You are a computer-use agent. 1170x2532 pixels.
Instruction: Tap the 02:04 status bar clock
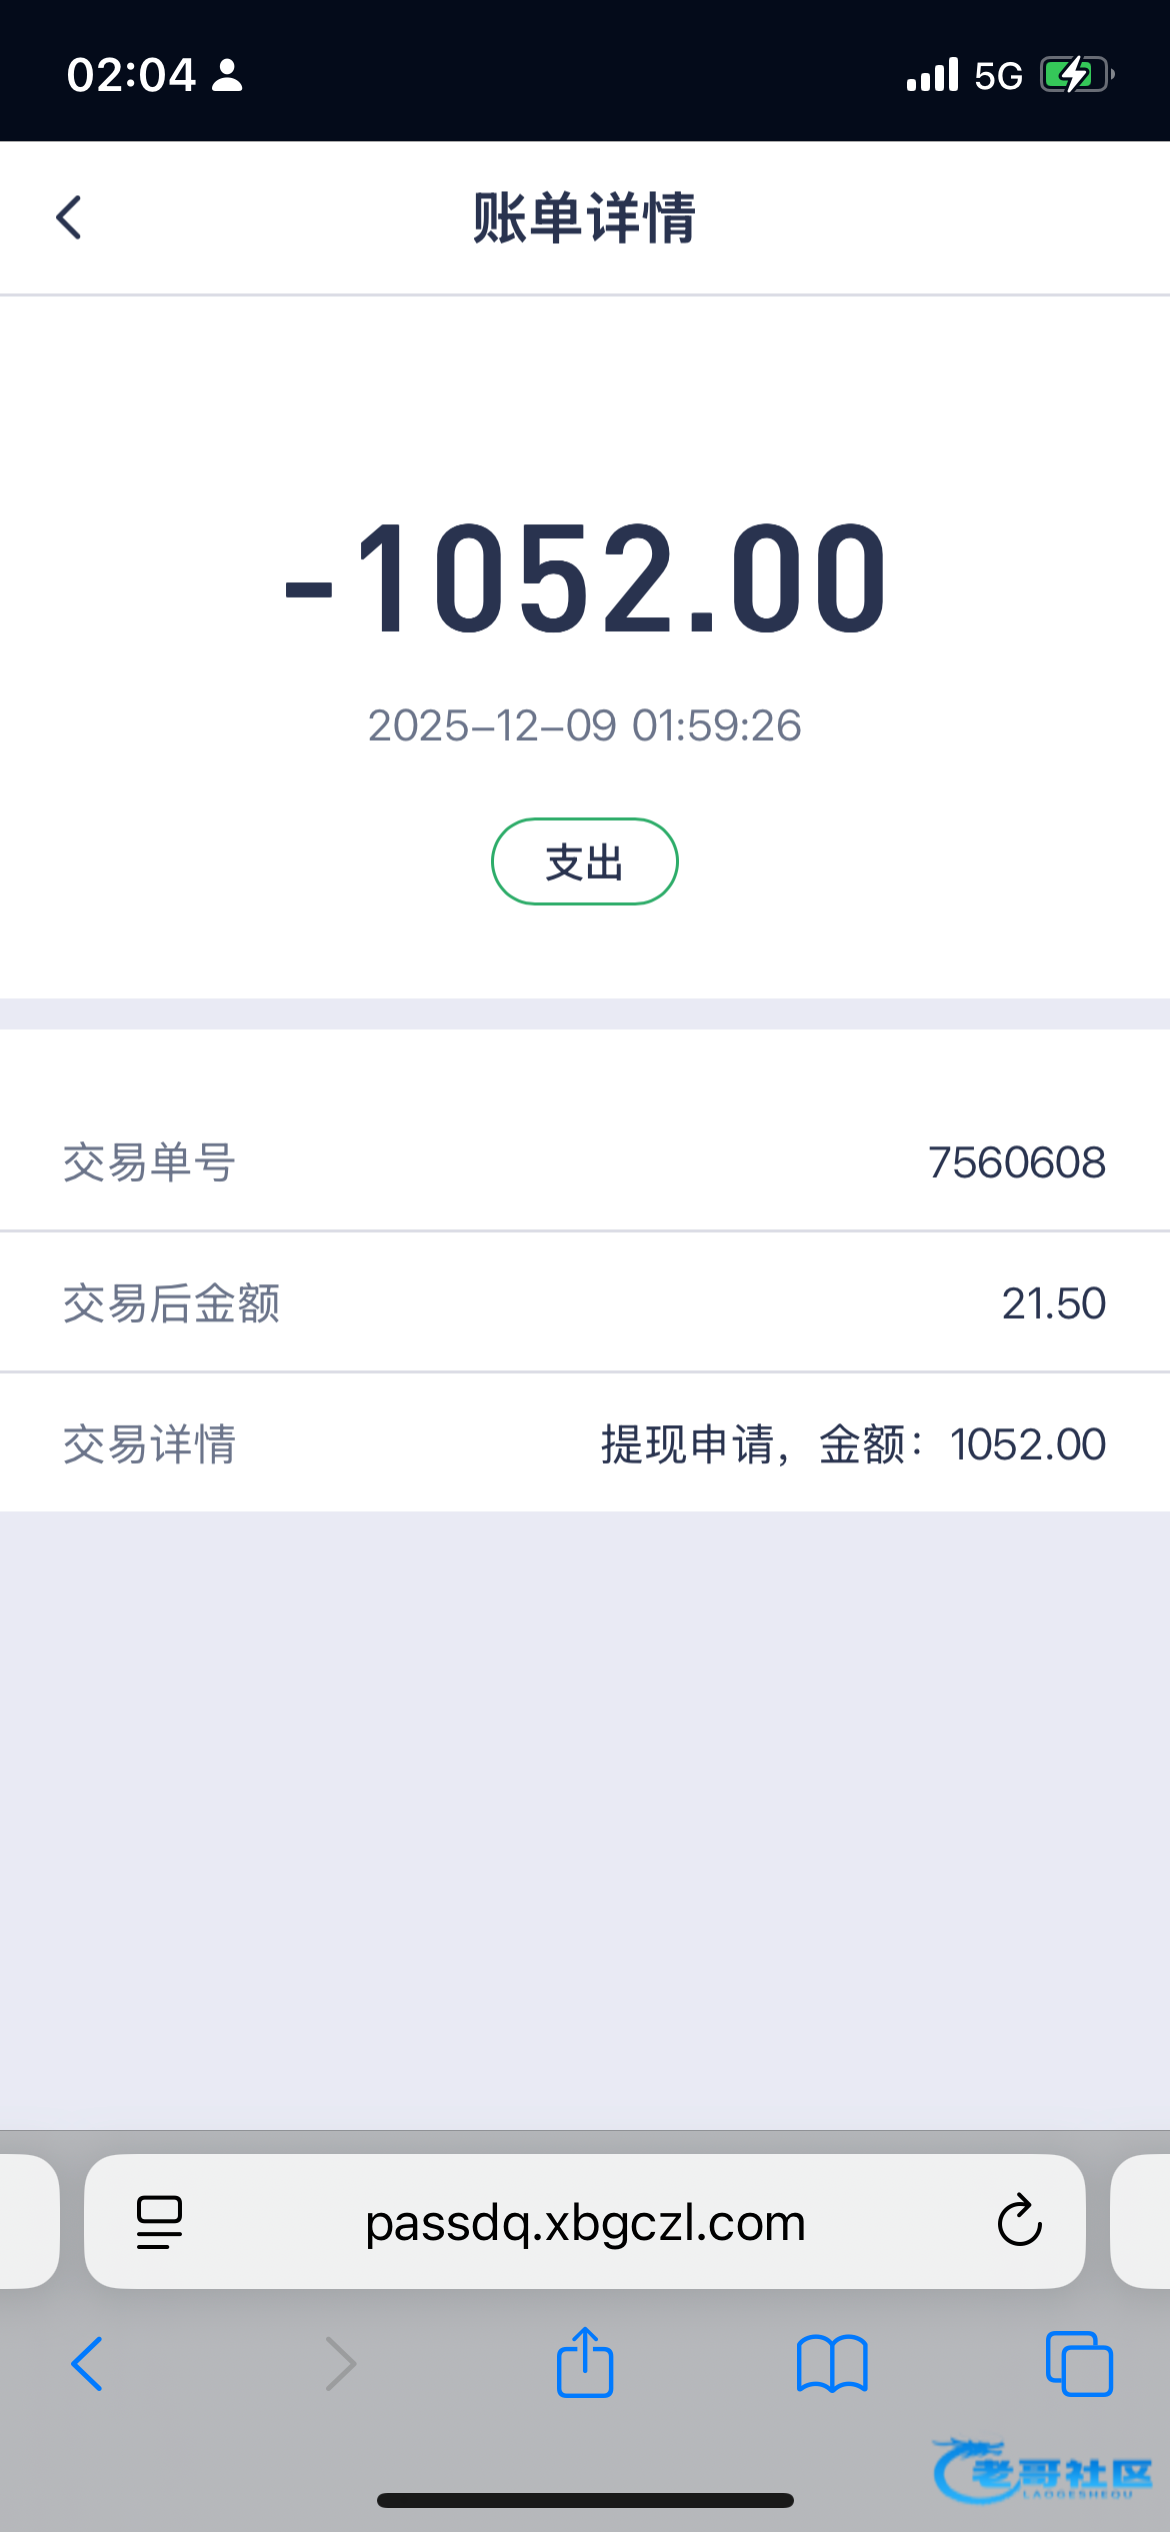(131, 75)
